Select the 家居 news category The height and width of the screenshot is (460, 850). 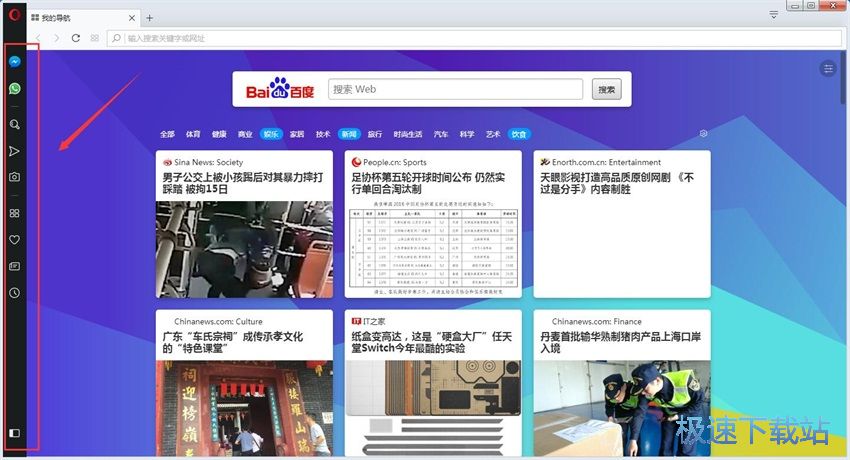(x=297, y=134)
